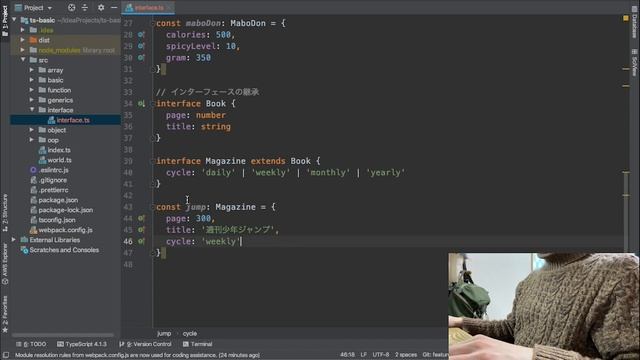Click the UTF-8 encoding status item
The image size is (640, 360).
[380, 355]
